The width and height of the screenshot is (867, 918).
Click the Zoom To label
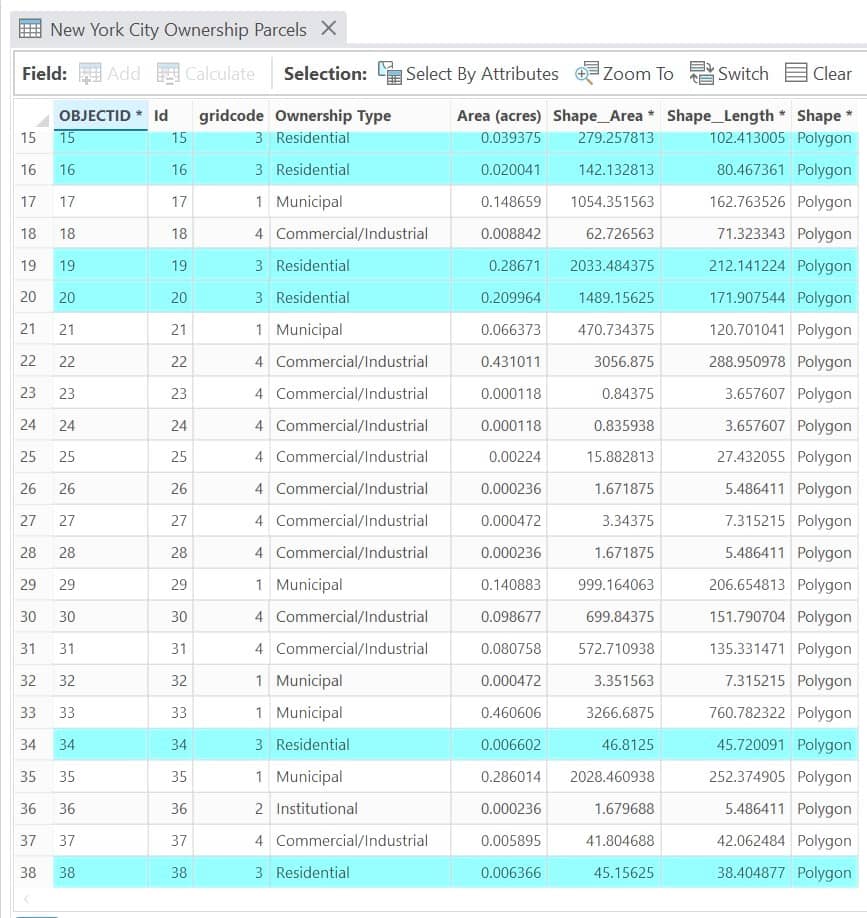click(638, 74)
